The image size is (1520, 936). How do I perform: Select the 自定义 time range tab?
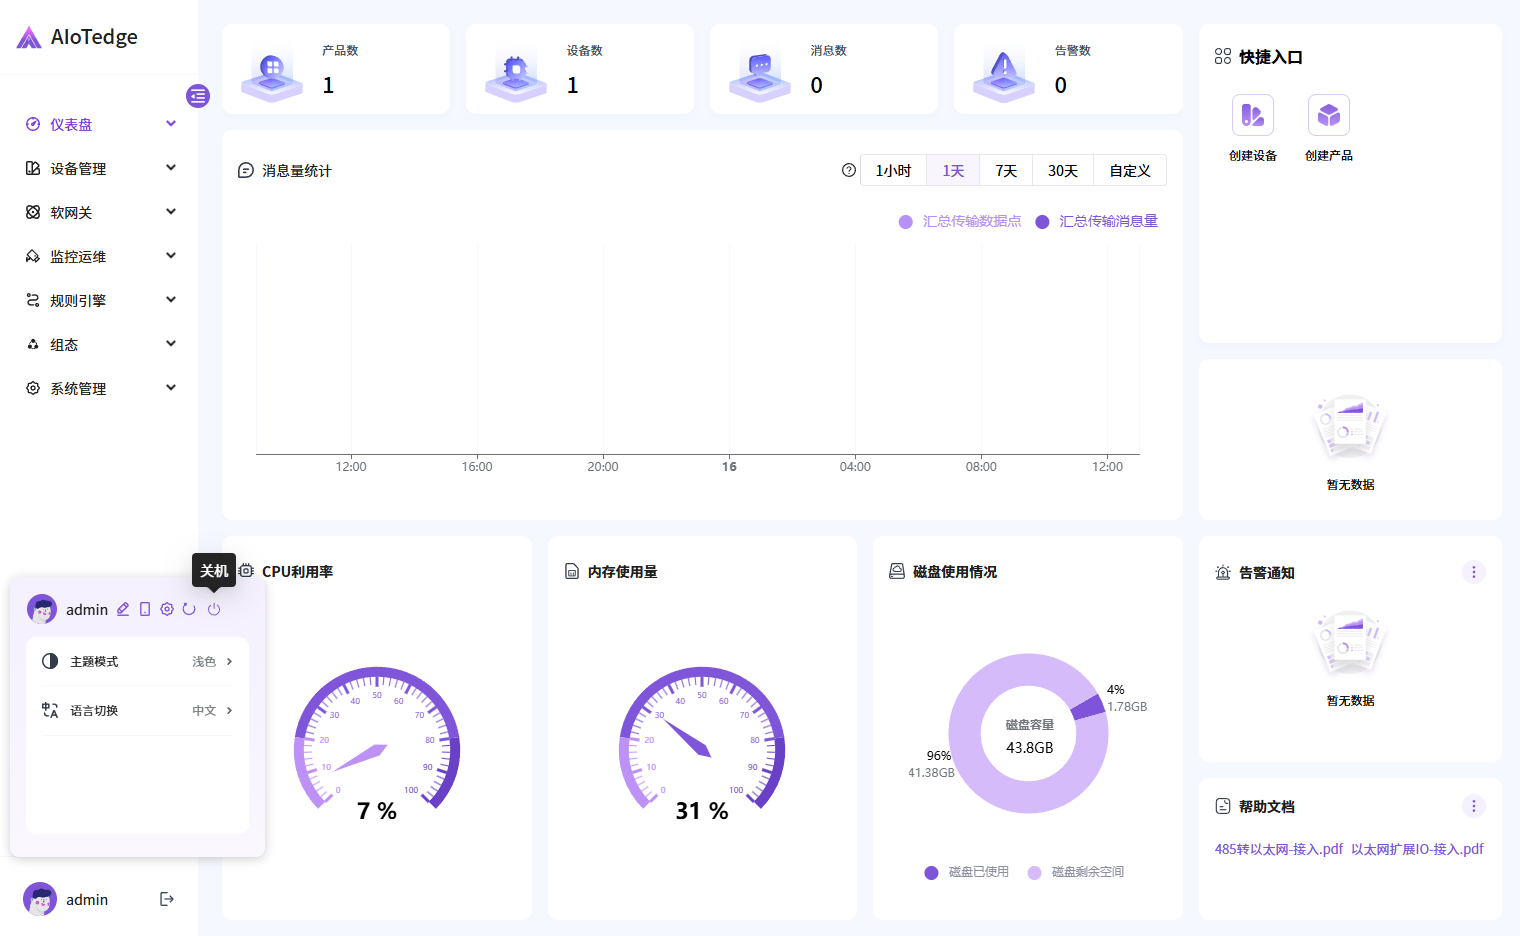[1129, 171]
